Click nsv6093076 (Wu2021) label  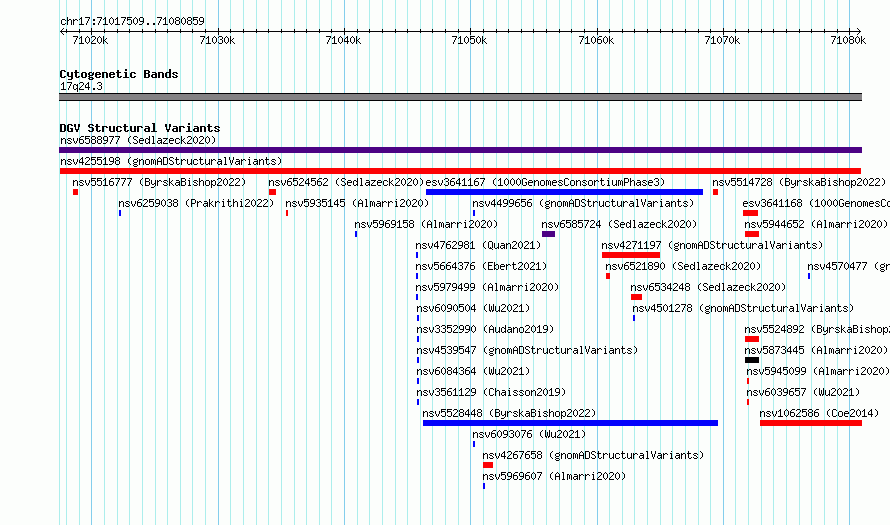529,434
